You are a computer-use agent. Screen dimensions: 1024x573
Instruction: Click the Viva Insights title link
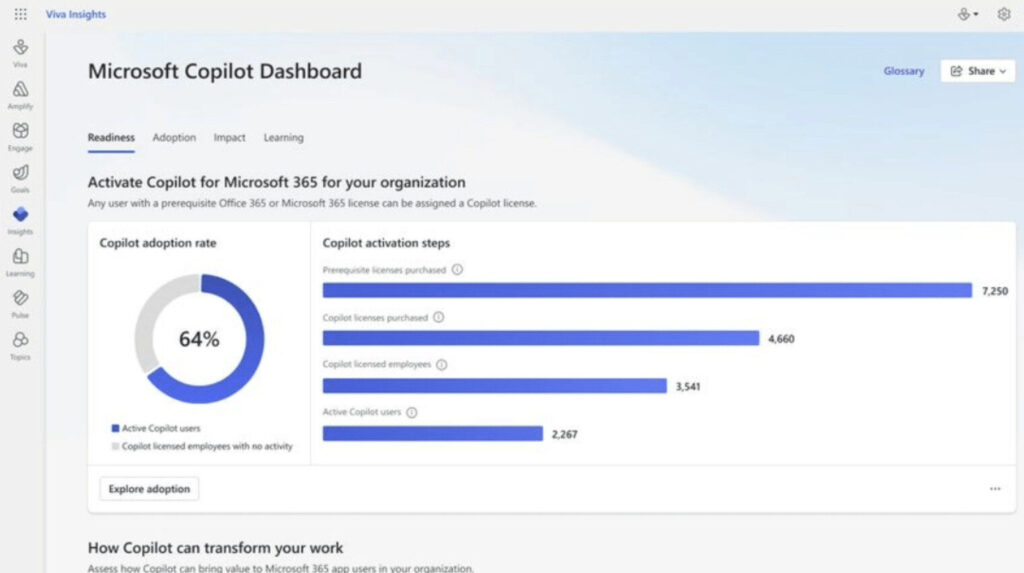(76, 14)
